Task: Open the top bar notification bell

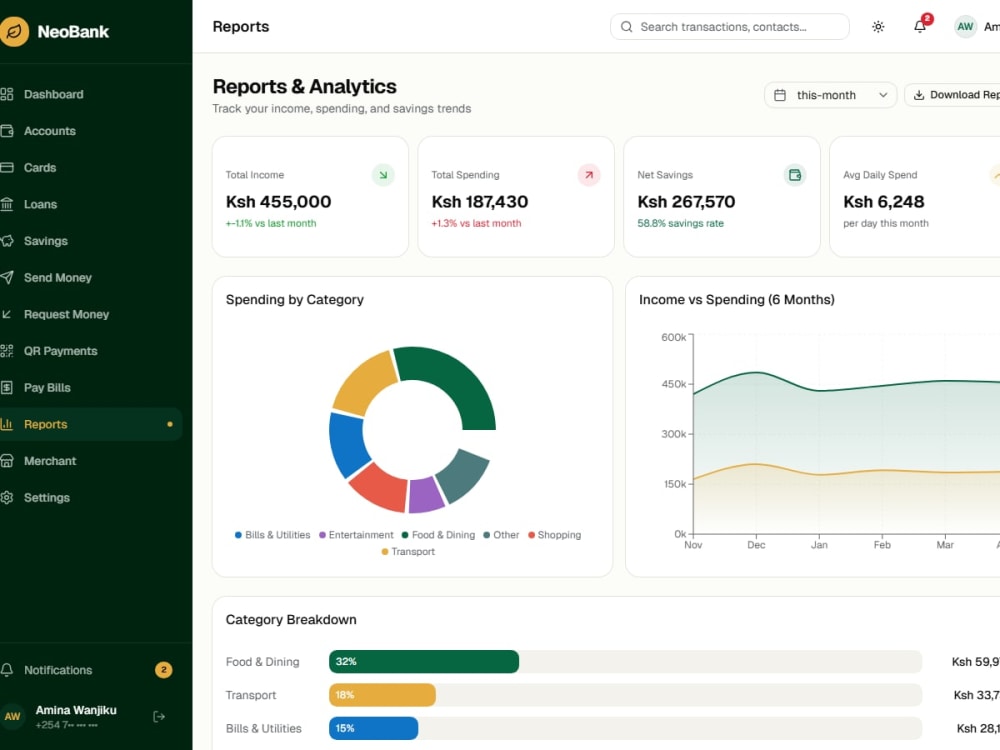Action: pyautogui.click(x=920, y=27)
